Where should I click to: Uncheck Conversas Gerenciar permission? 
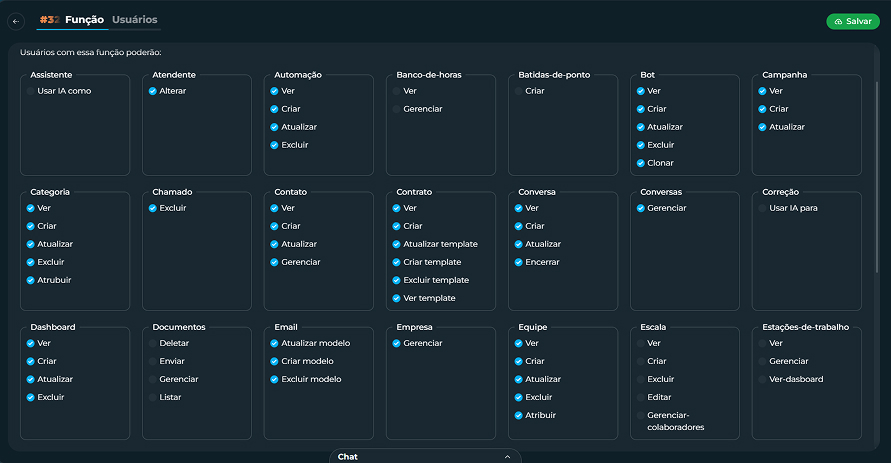[x=640, y=208]
